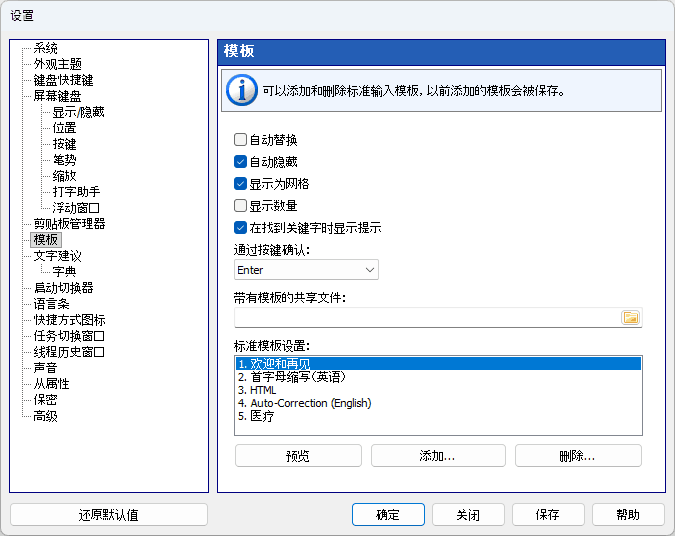Confirm with the 确定 button
This screenshot has width=675, height=536.
(x=388, y=515)
